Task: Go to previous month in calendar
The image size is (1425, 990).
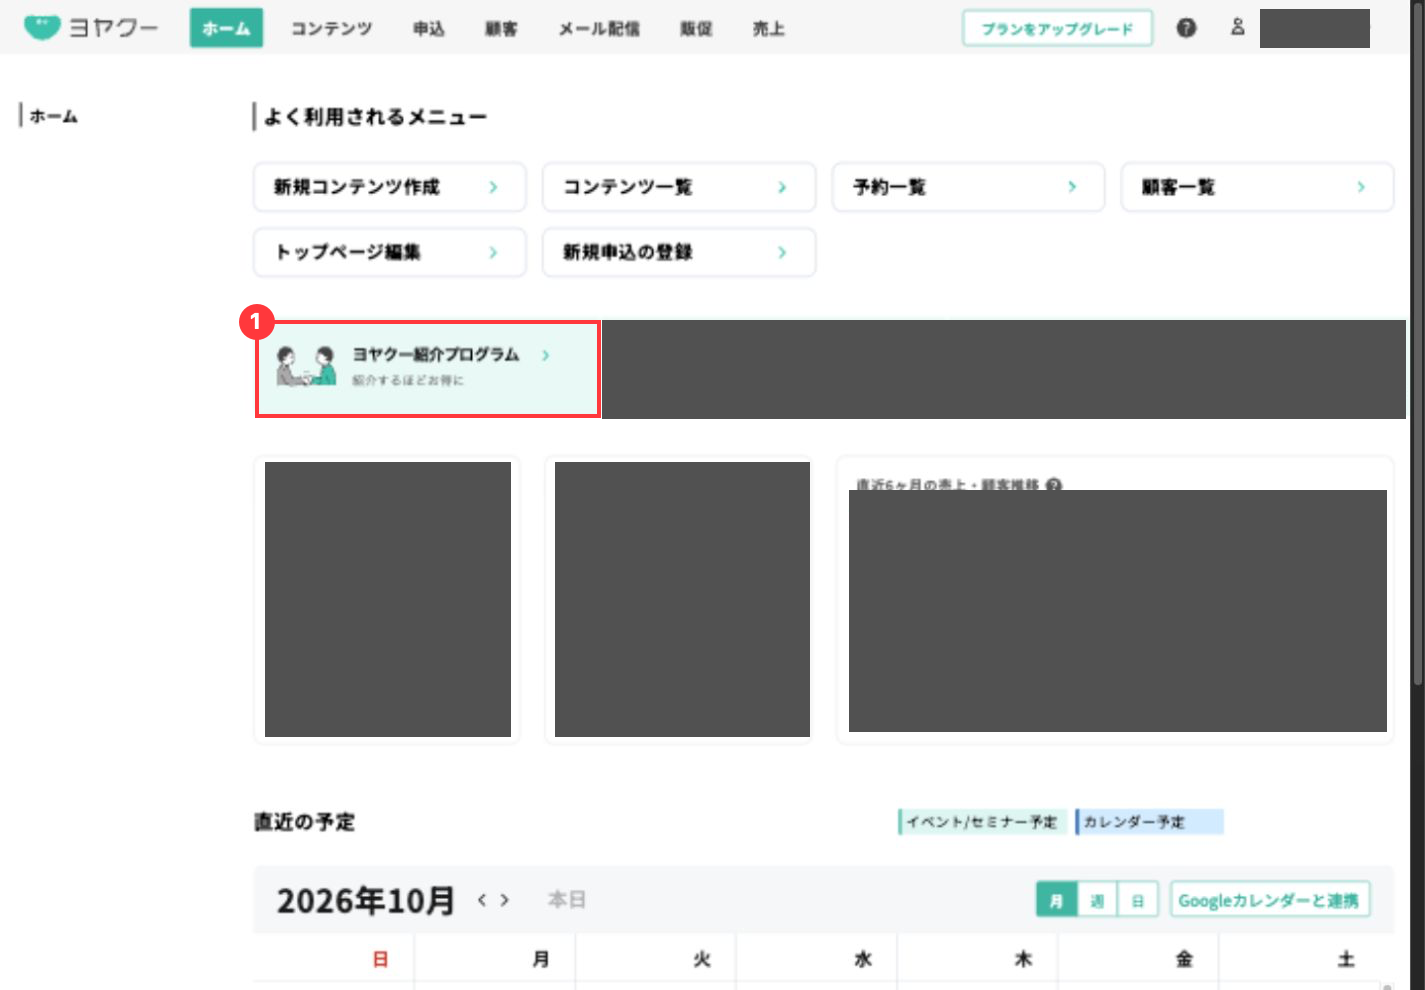Action: 482,900
